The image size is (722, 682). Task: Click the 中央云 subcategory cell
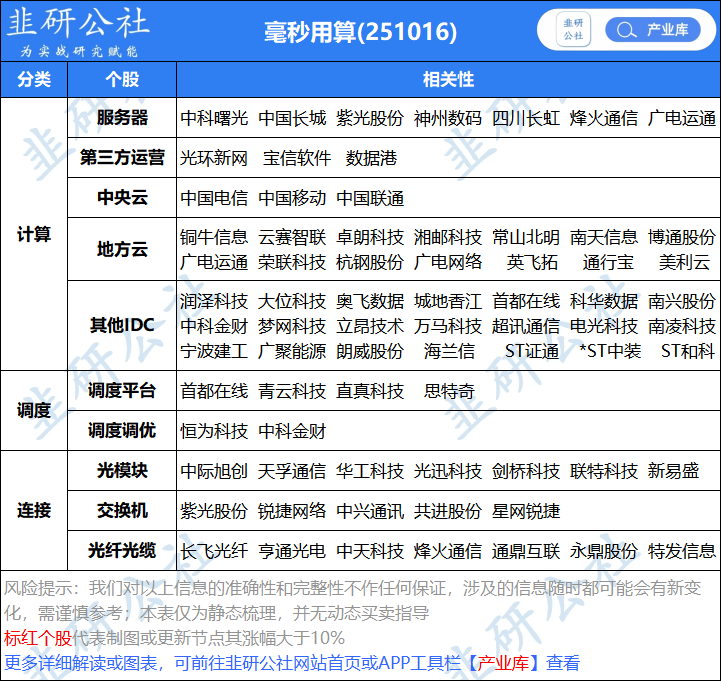pos(122,198)
